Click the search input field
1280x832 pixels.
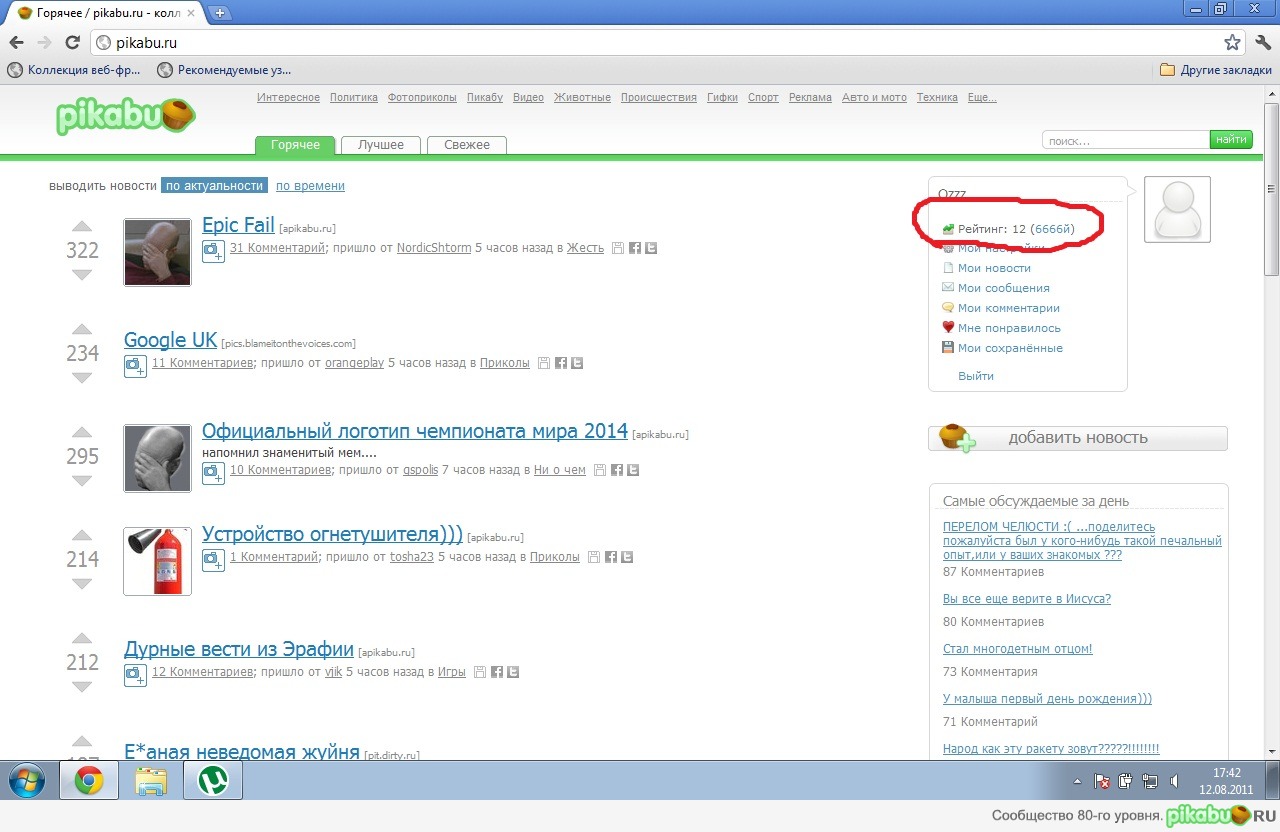tap(1125, 141)
